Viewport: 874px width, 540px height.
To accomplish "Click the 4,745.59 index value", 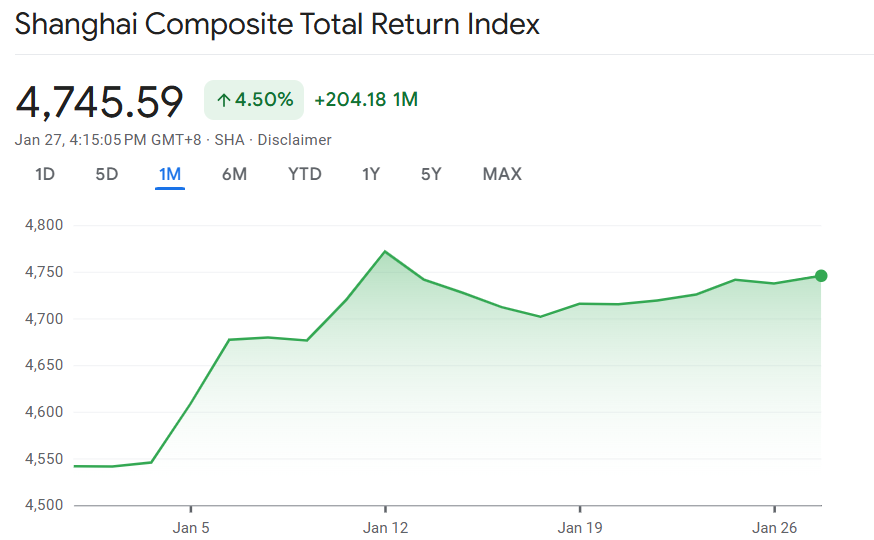I will tap(100, 101).
